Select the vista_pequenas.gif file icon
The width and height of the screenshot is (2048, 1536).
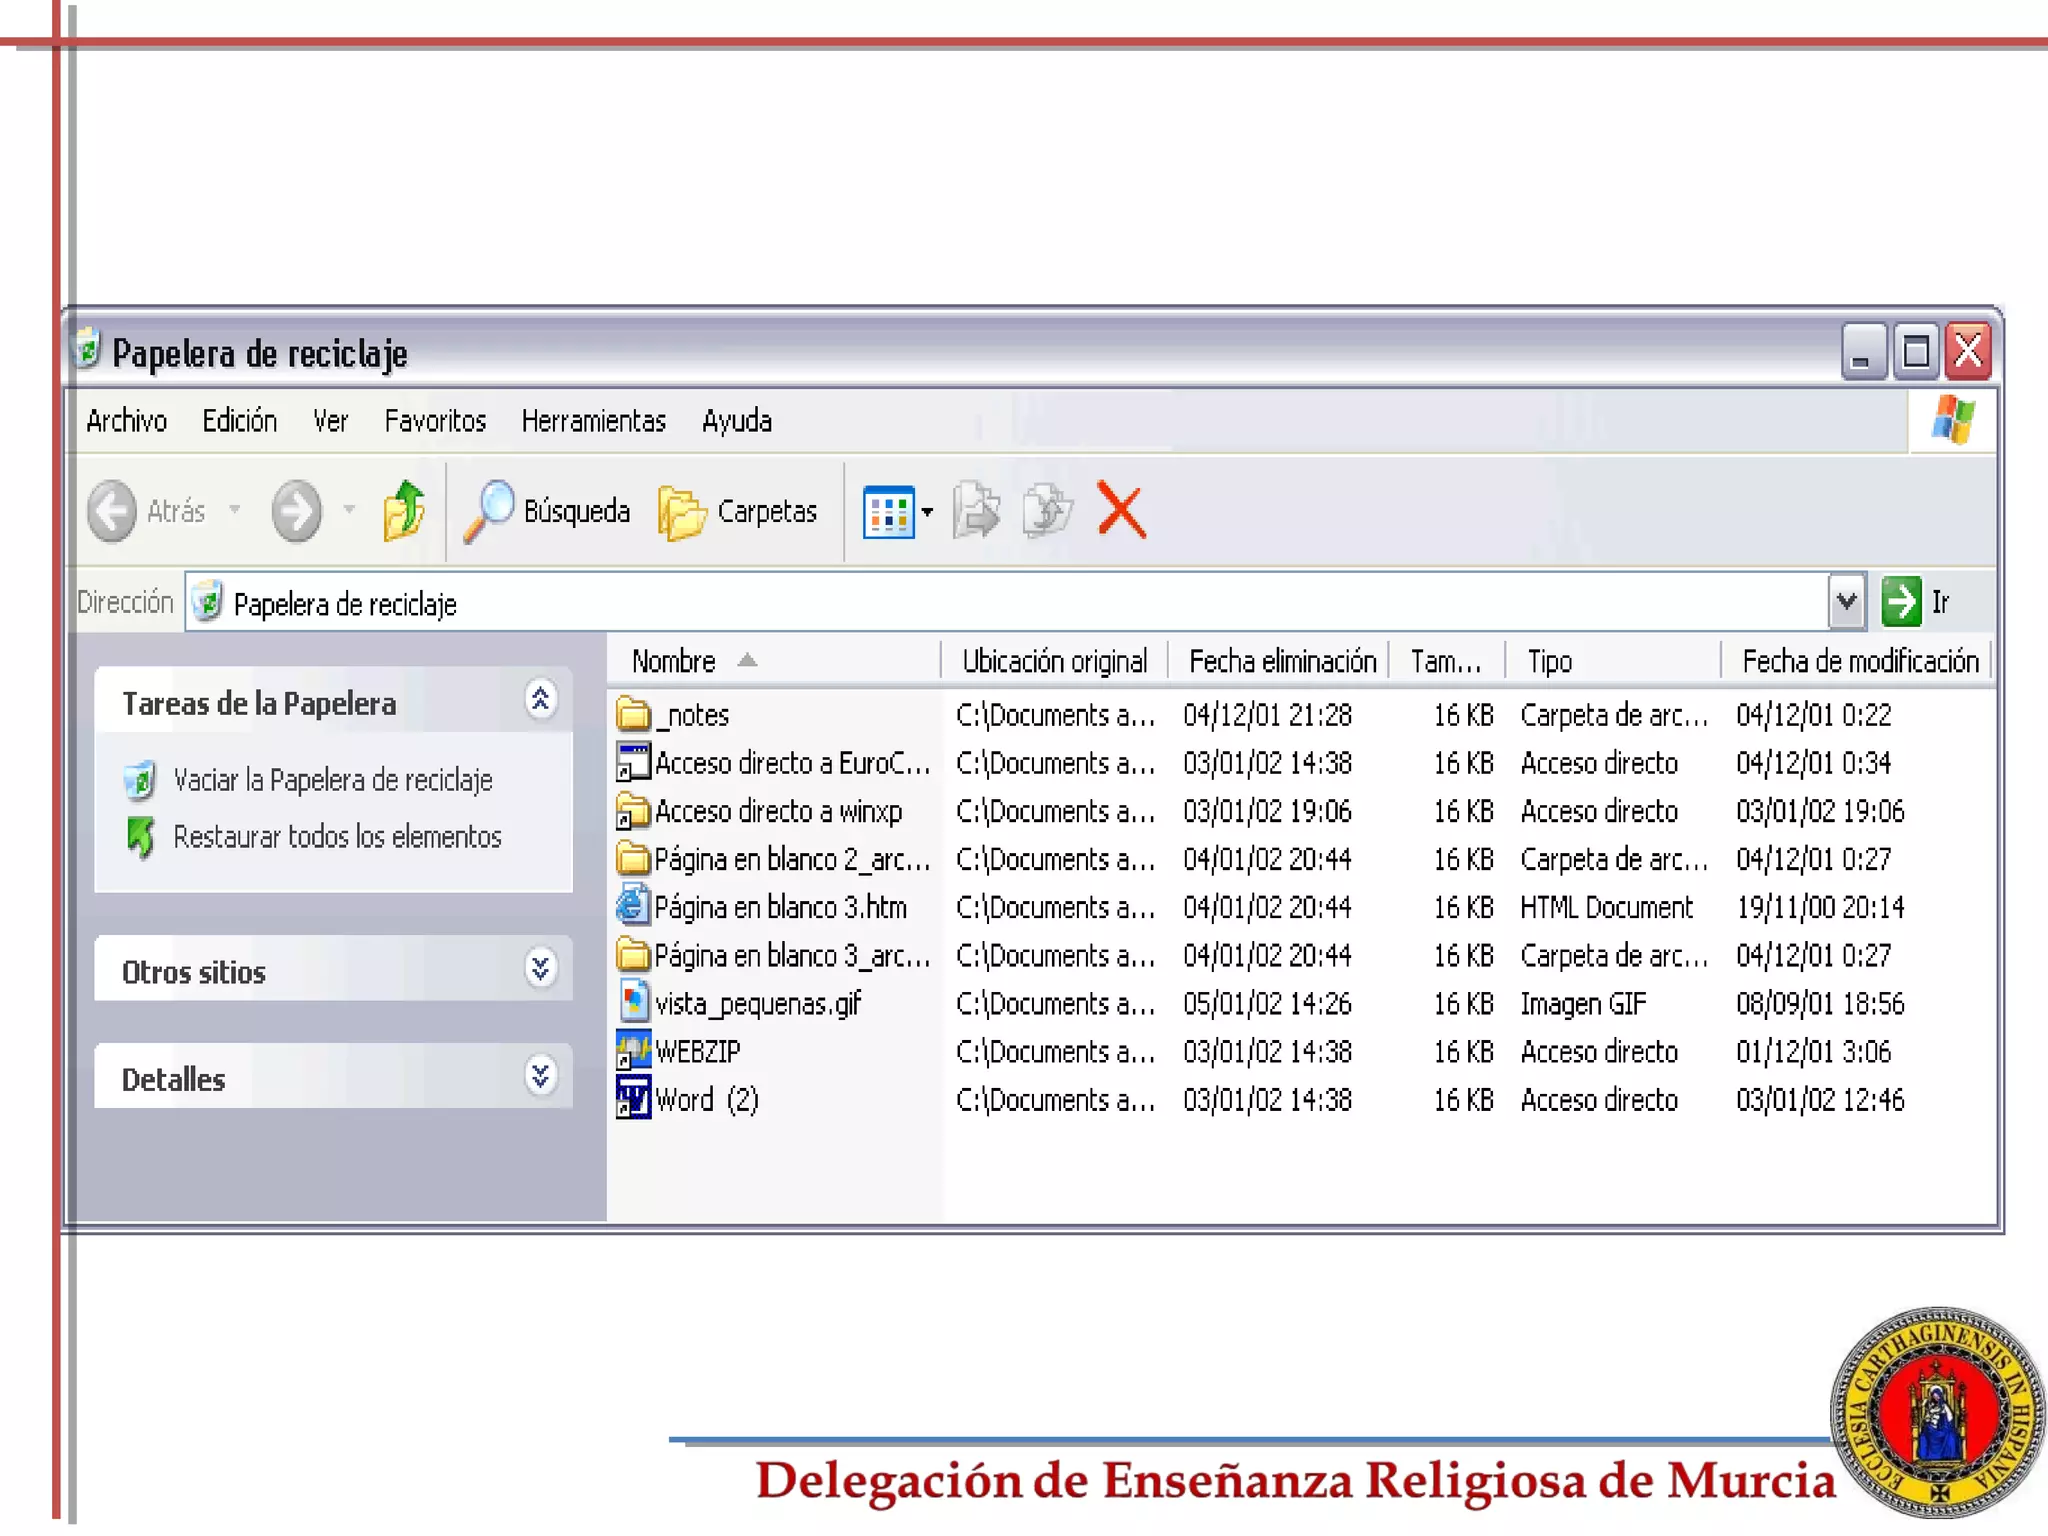pyautogui.click(x=633, y=1002)
